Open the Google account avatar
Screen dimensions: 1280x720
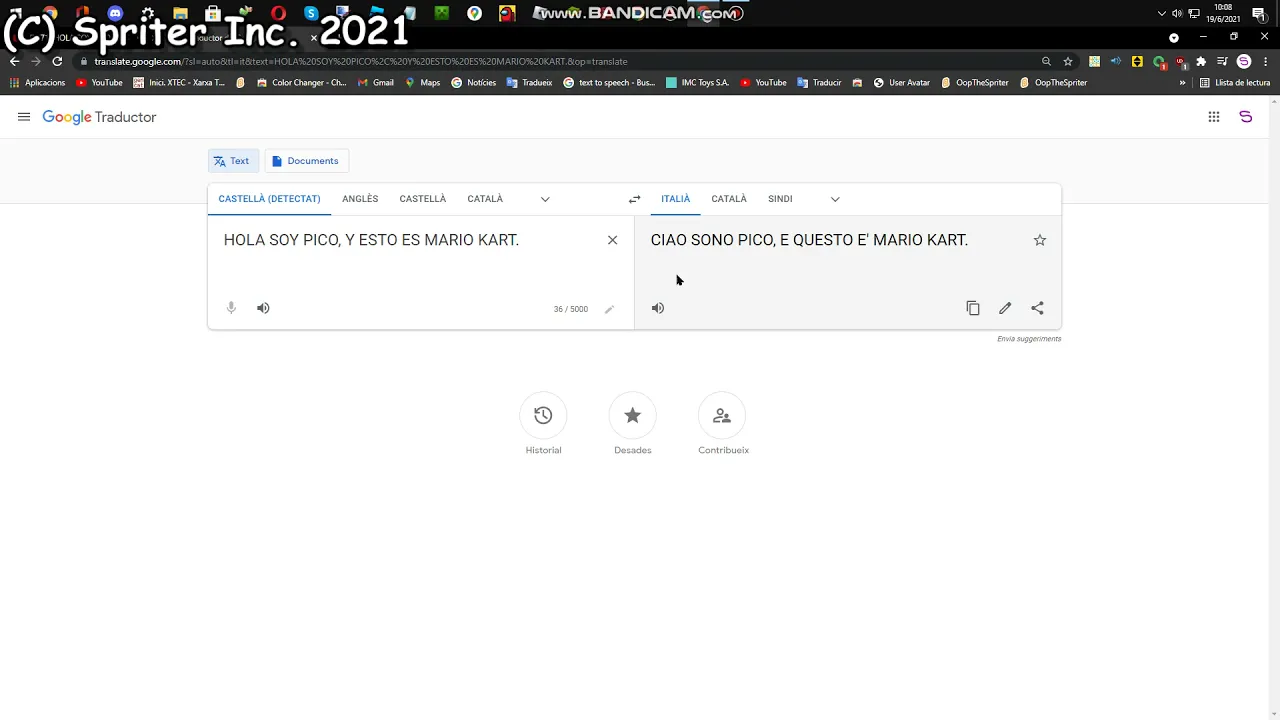click(x=1245, y=117)
